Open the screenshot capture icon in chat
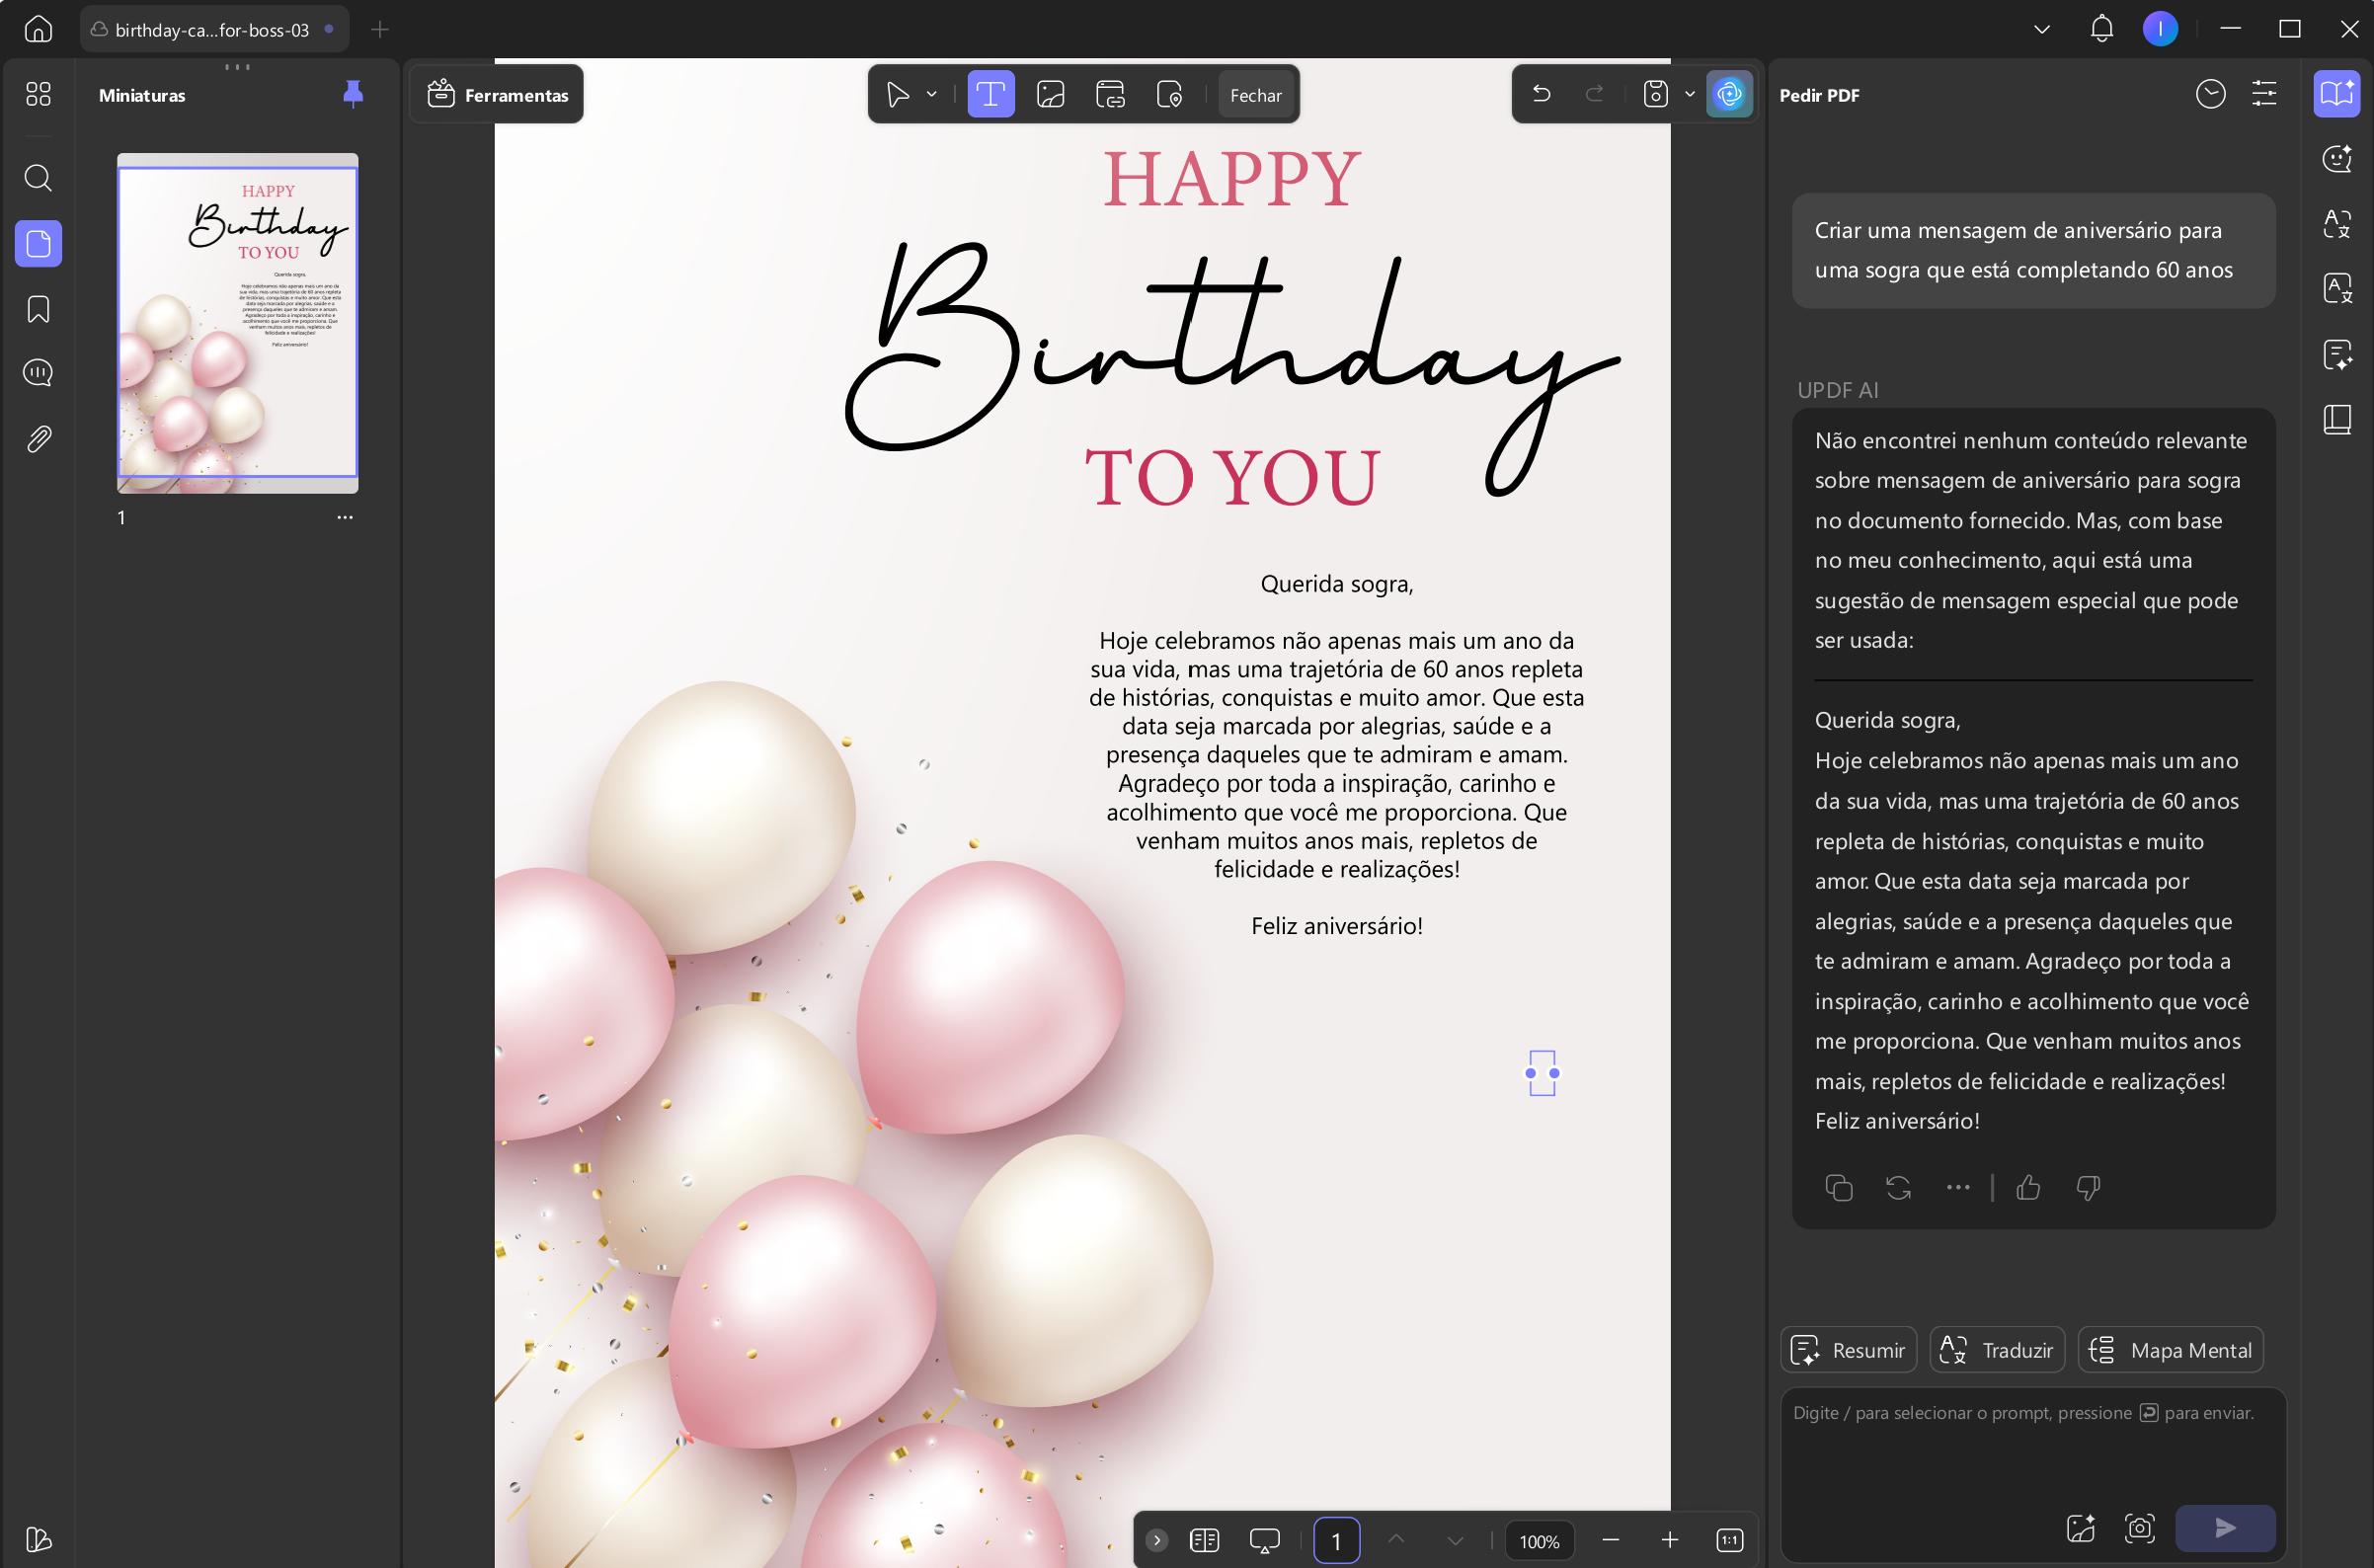The height and width of the screenshot is (1568, 2374). pyautogui.click(x=2139, y=1527)
